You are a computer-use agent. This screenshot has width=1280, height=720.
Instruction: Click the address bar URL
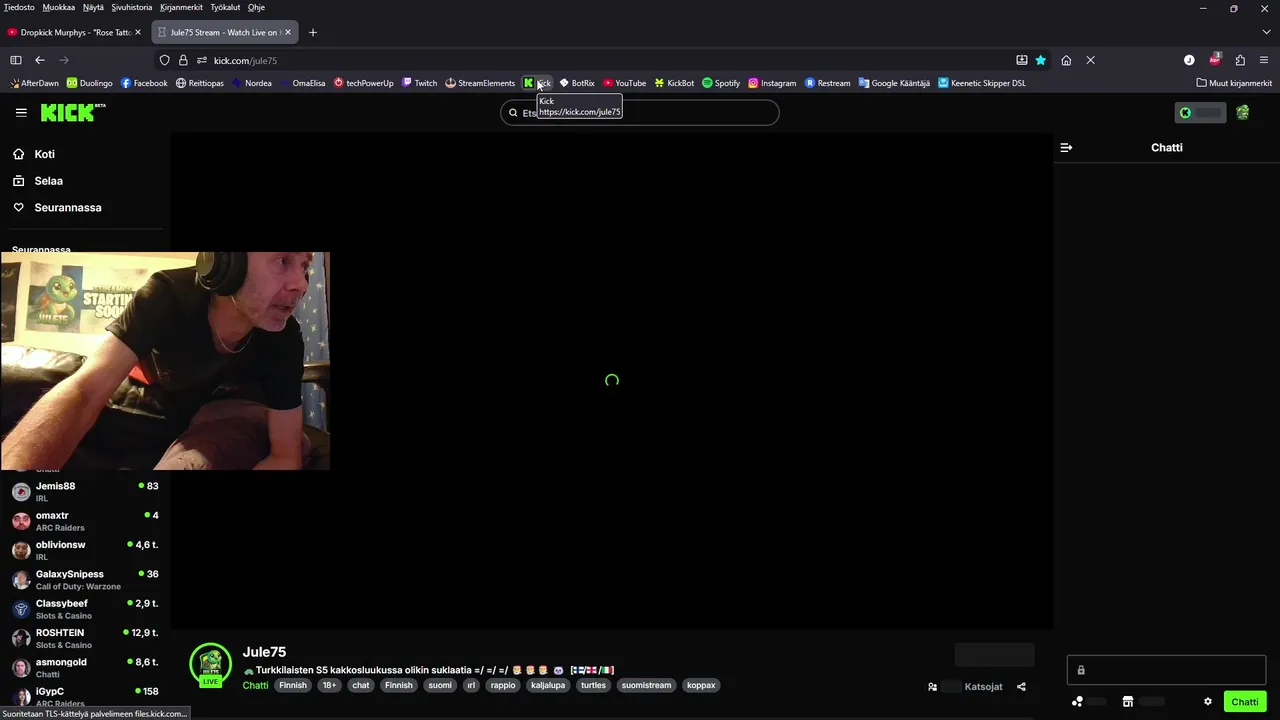coord(246,60)
